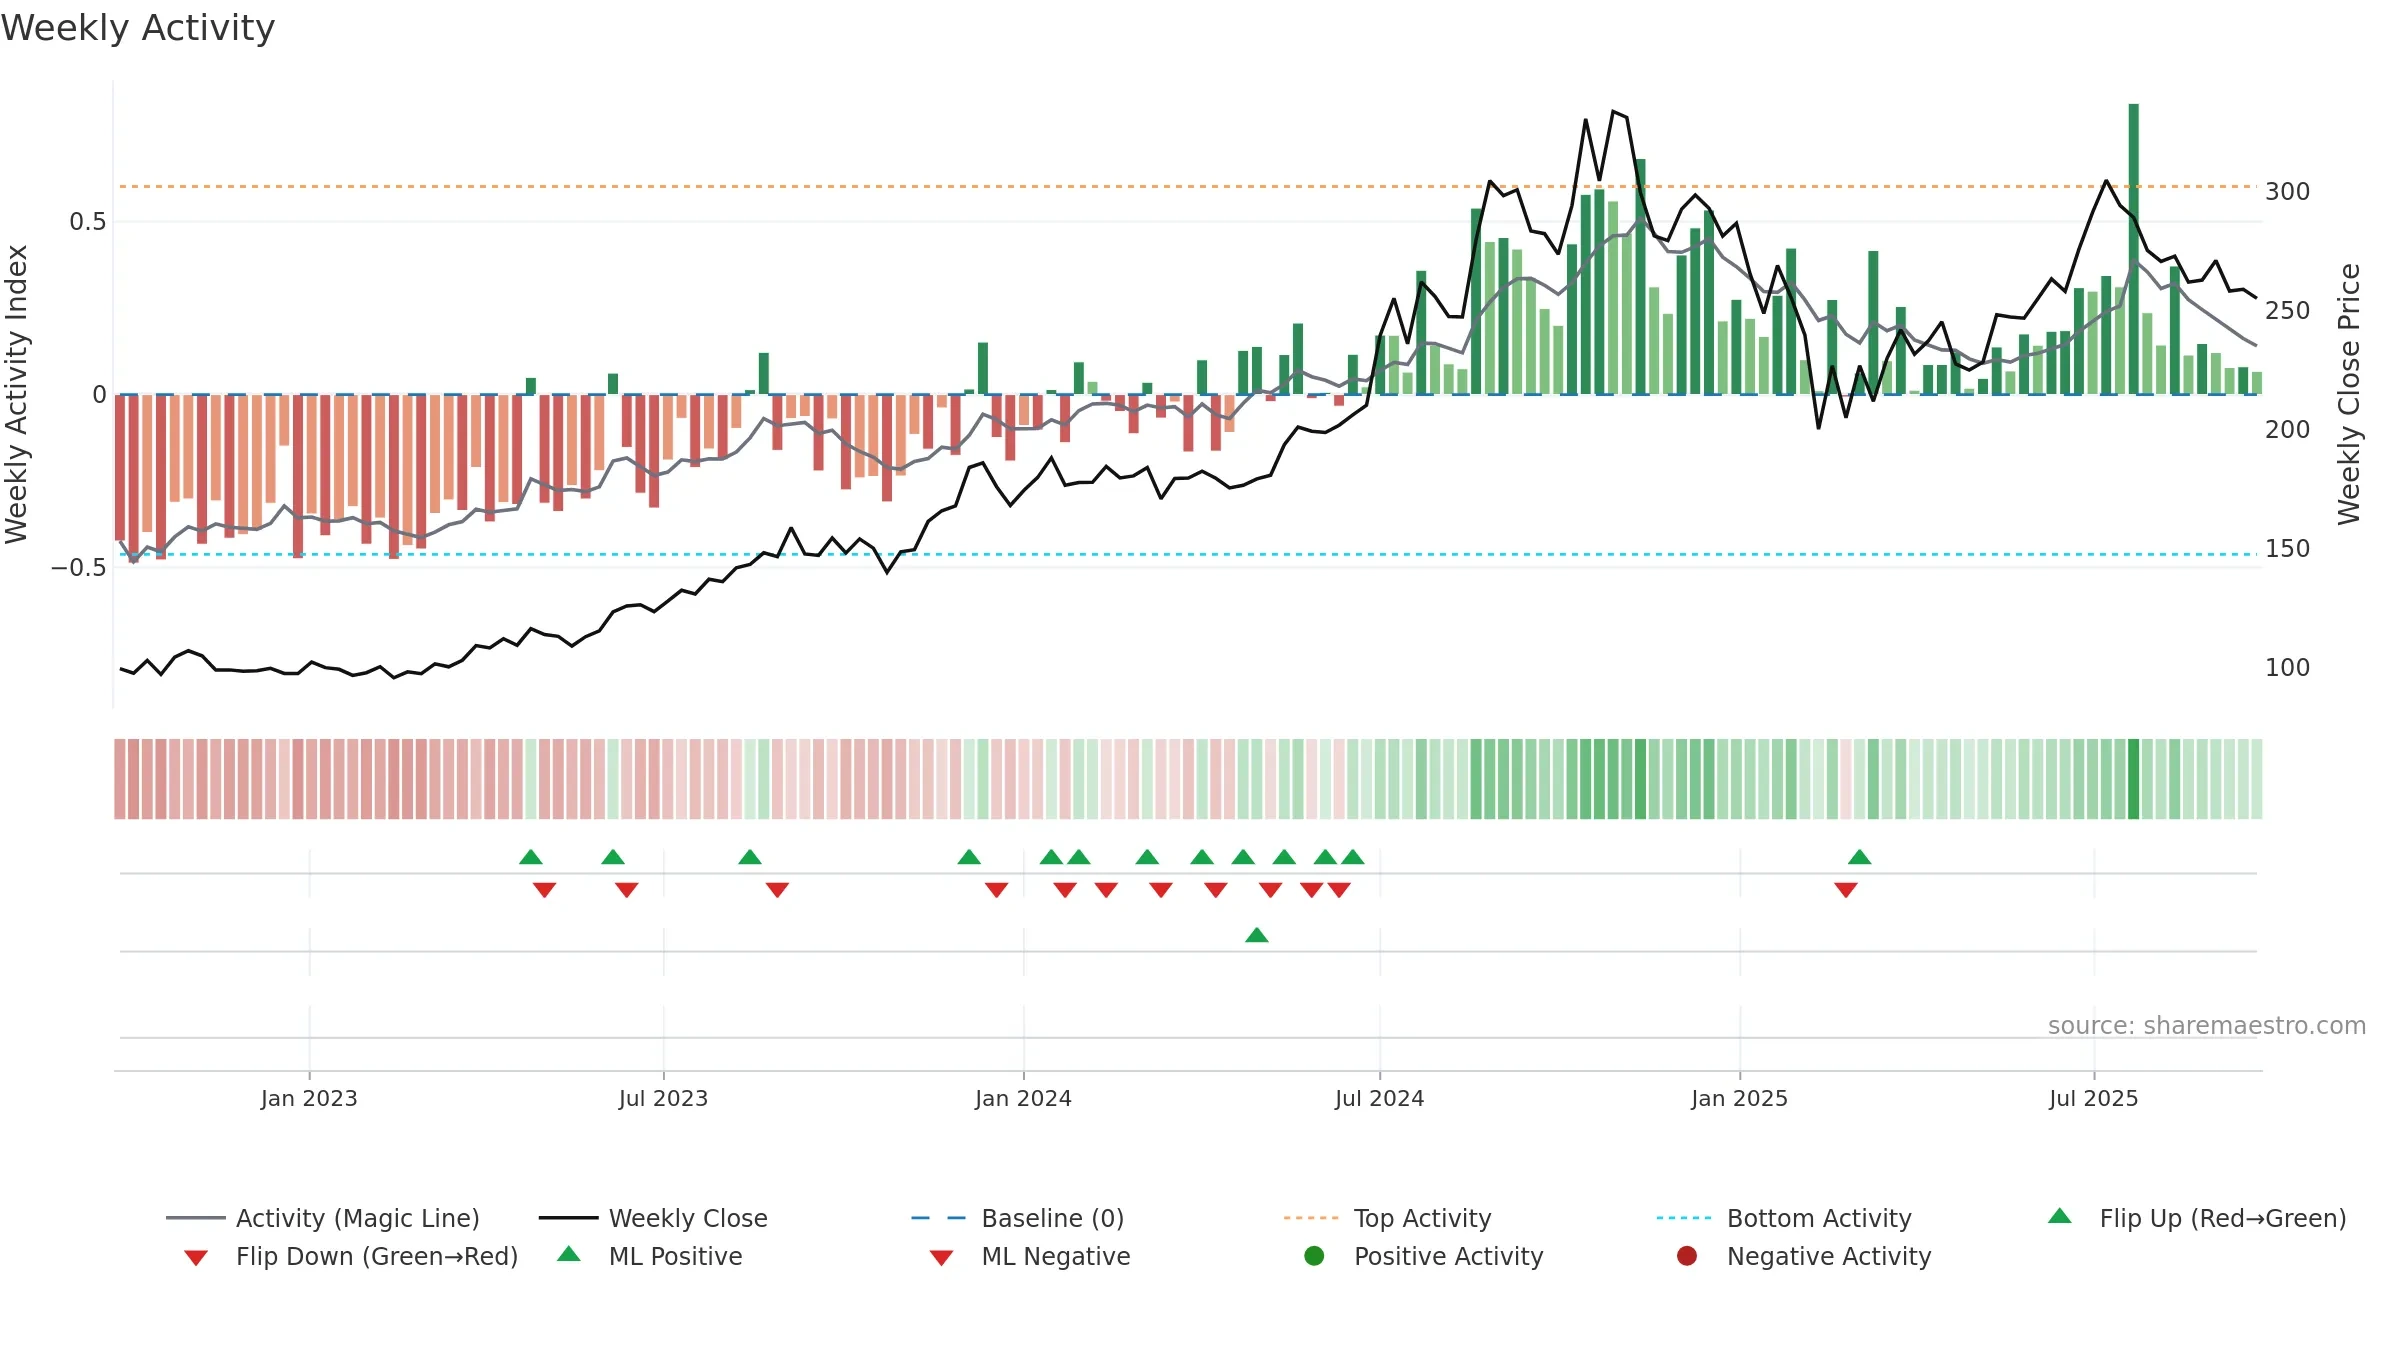Click the Positive Activity green circle legend icon
This screenshot has height=1350, width=2400.
click(x=1314, y=1256)
